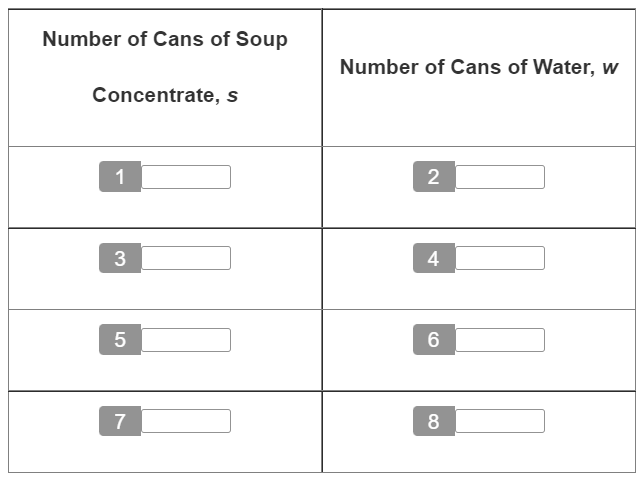Click the "Number of Cans of Soup" header text
This screenshot has height=480, width=640.
click(165, 39)
